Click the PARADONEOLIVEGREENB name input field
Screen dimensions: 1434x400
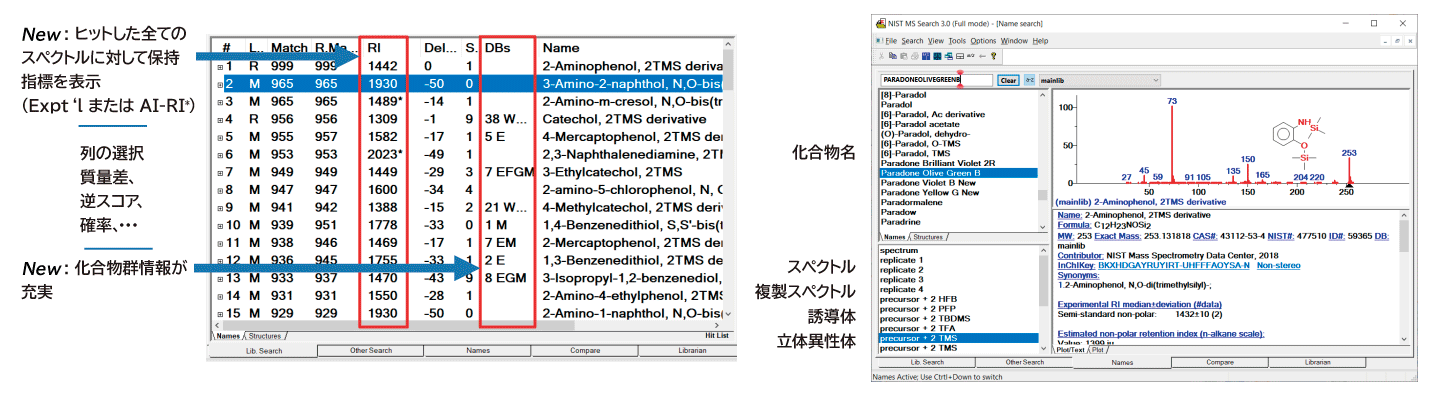pyautogui.click(x=936, y=80)
